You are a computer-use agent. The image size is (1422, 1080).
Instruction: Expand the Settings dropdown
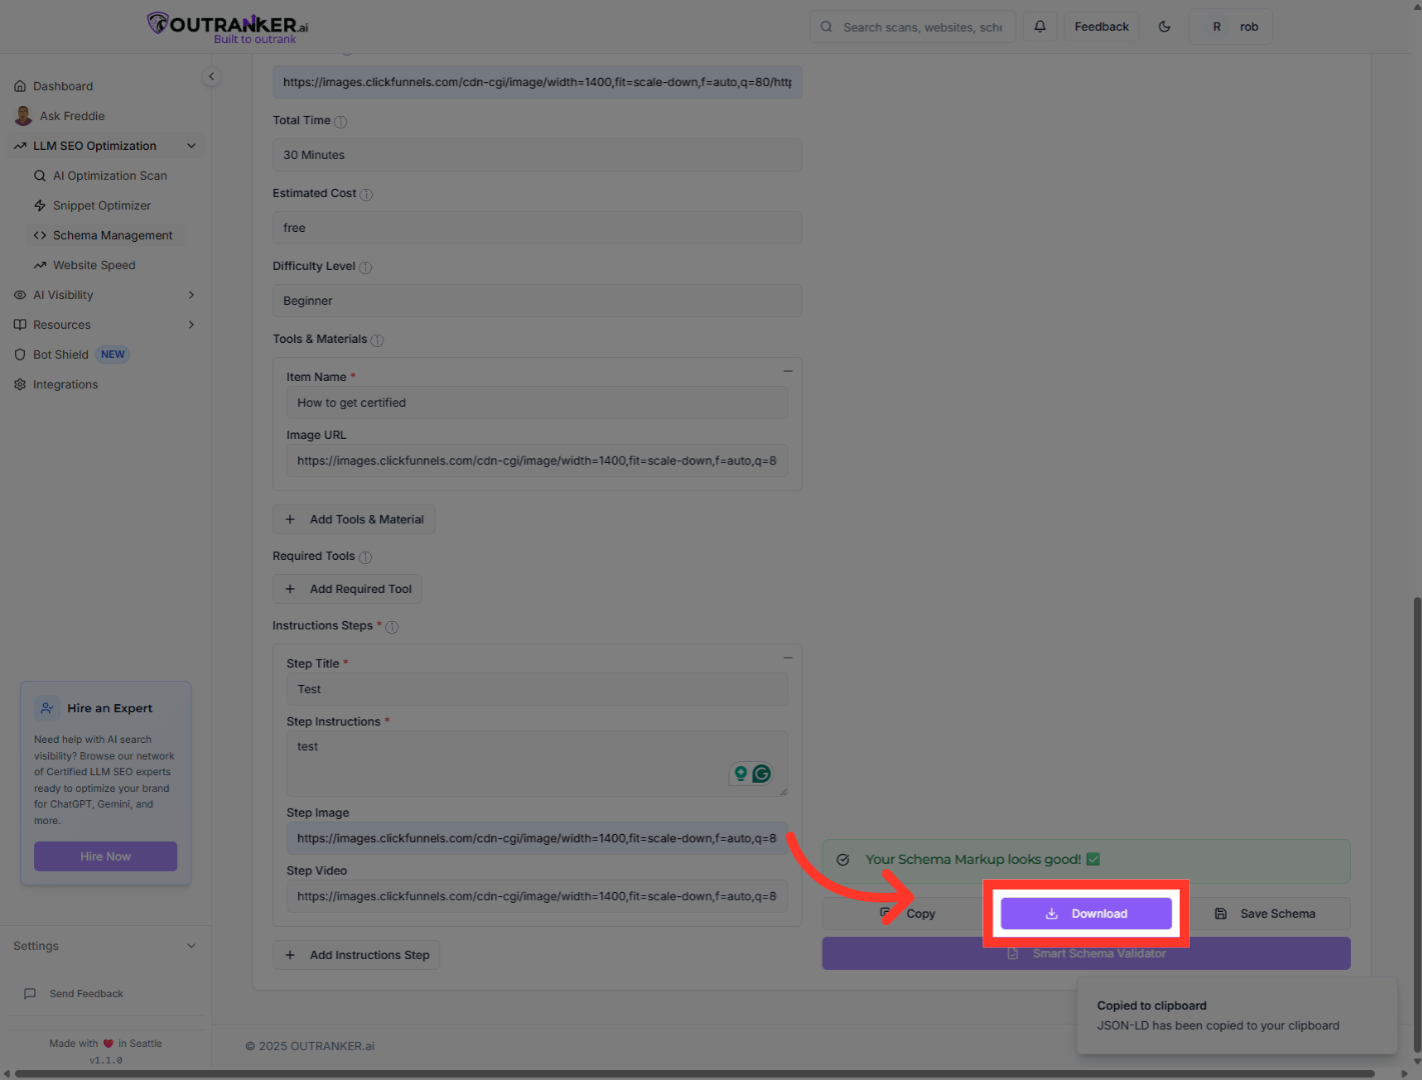tap(191, 946)
